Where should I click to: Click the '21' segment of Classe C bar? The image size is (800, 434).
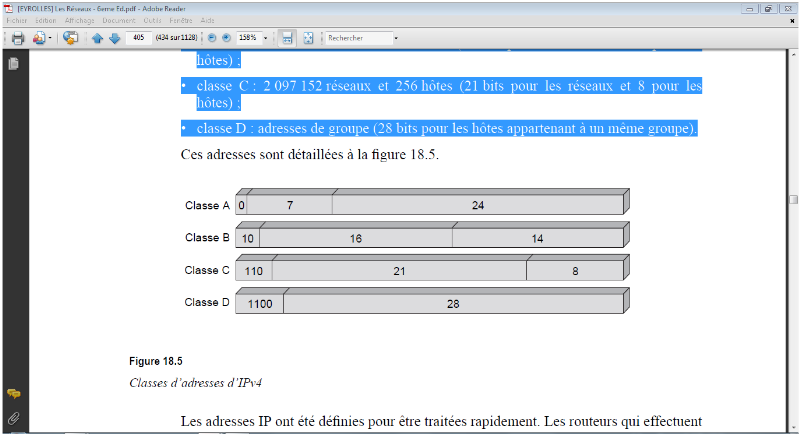click(399, 271)
